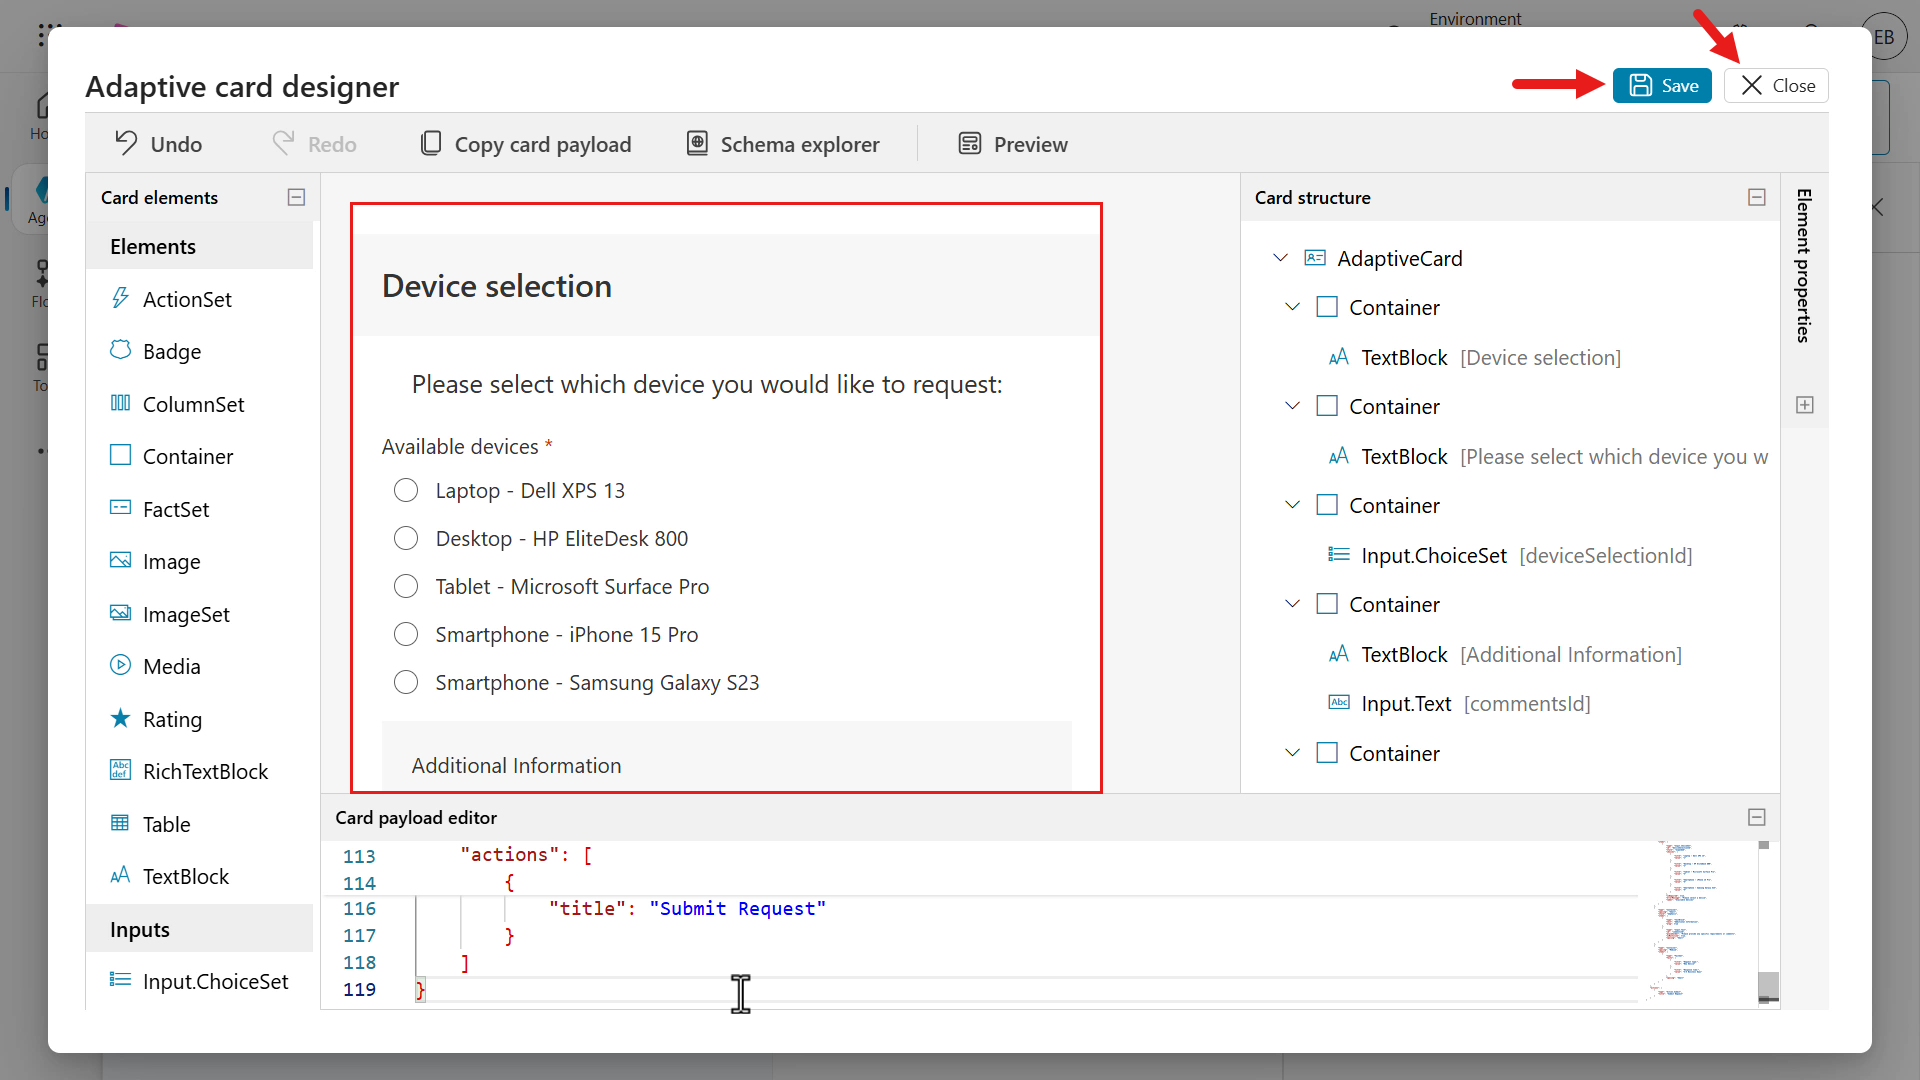The height and width of the screenshot is (1080, 1920).
Task: Select the FactSet element icon
Action: (x=120, y=508)
